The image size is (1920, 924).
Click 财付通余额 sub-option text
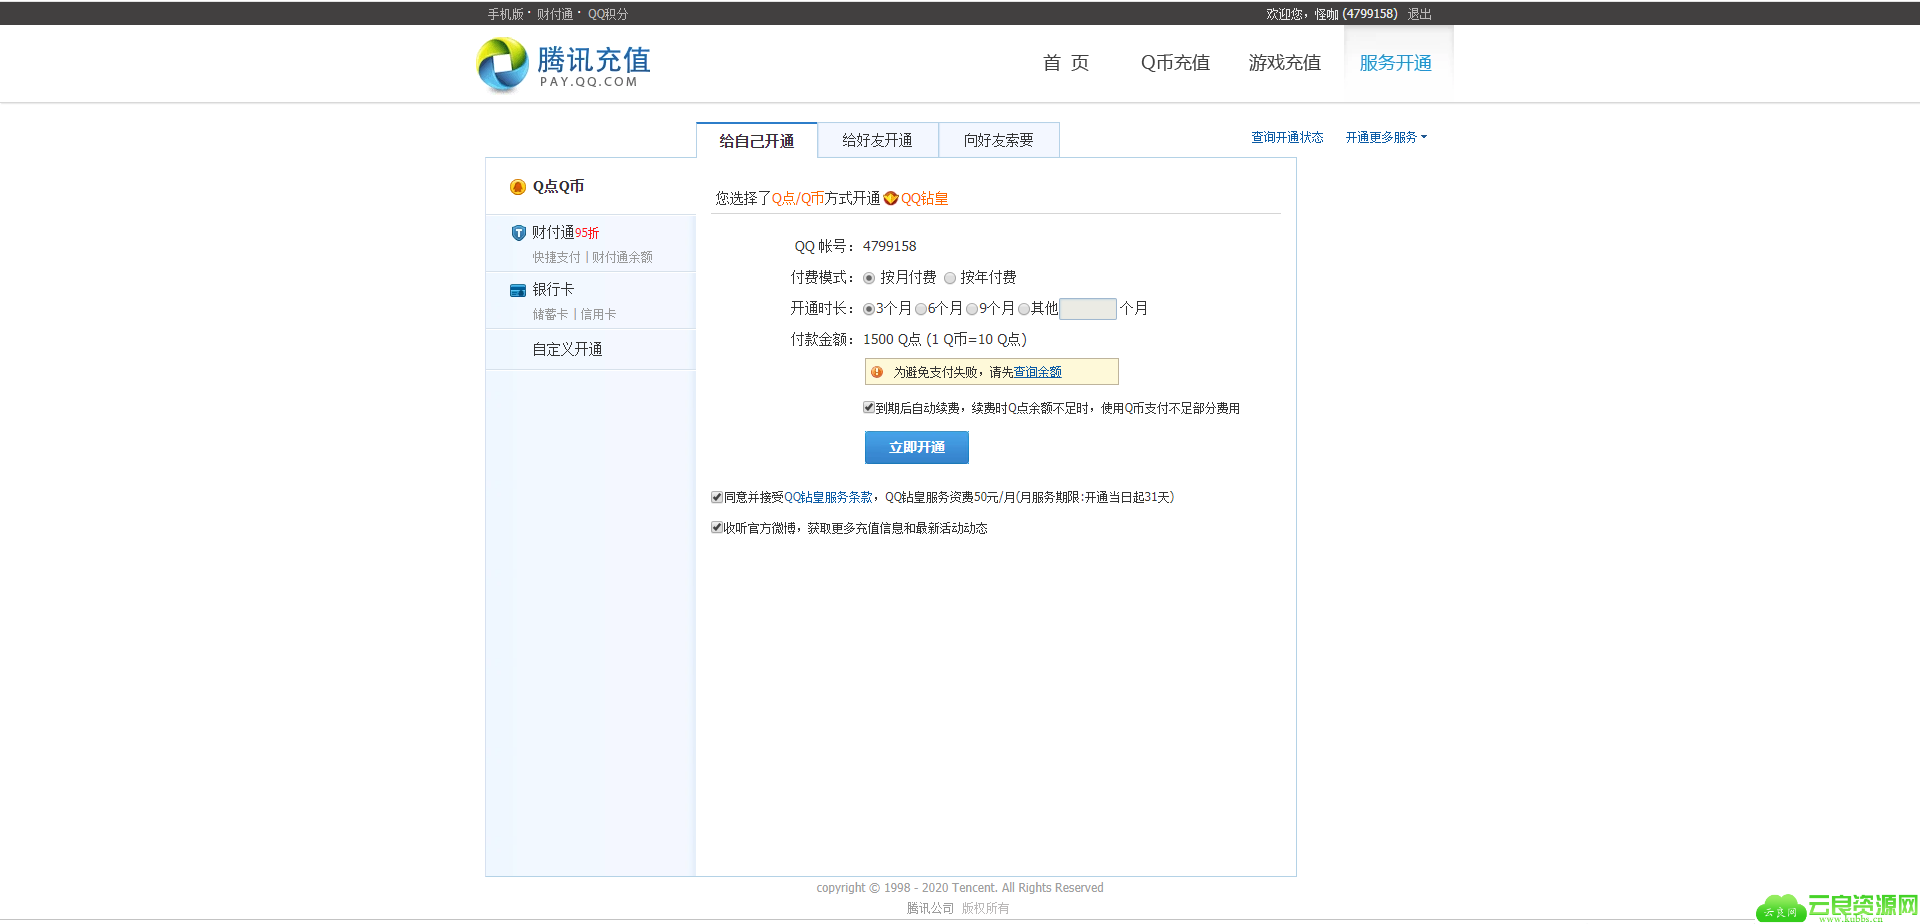(622, 258)
